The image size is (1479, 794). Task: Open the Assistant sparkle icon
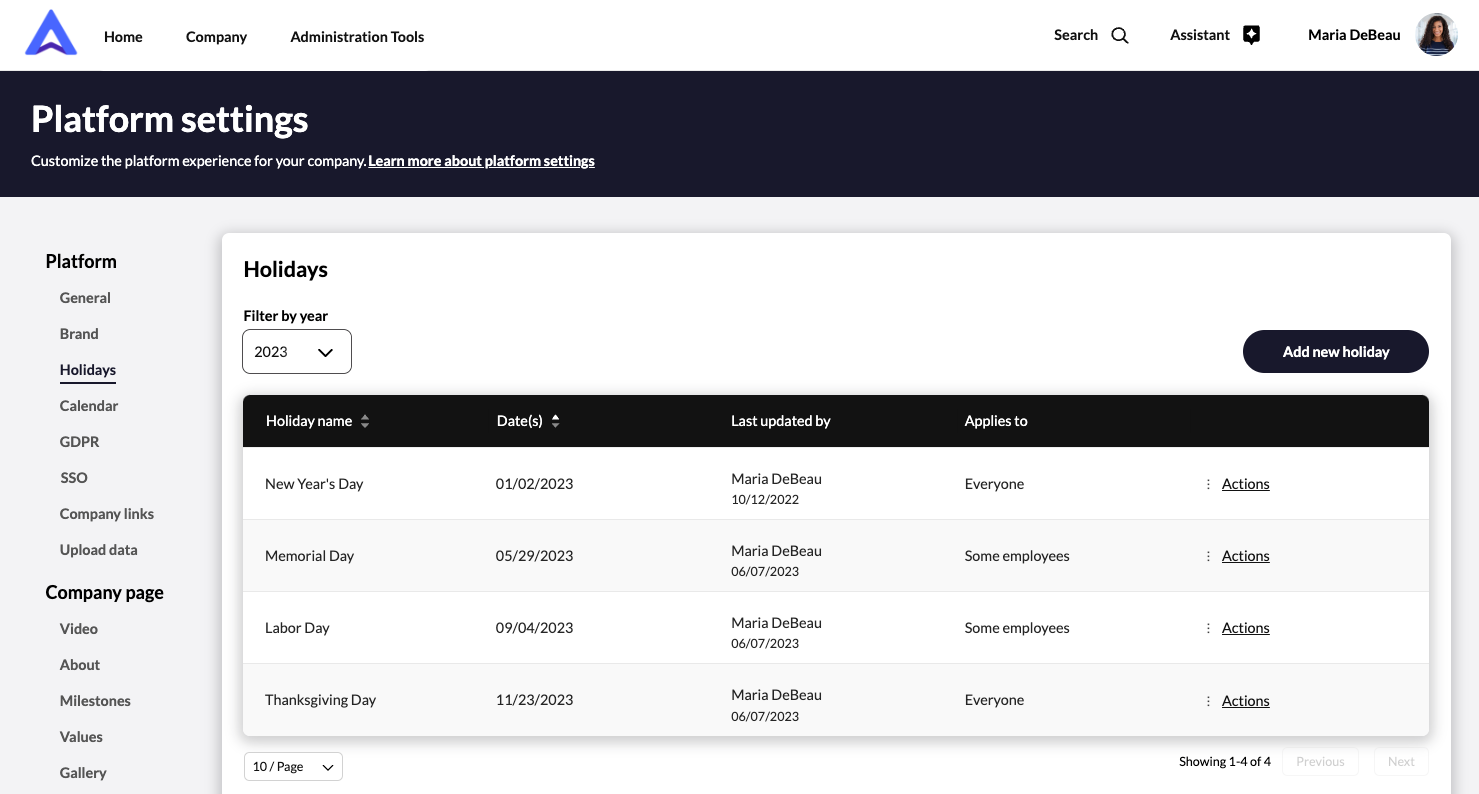click(1251, 35)
